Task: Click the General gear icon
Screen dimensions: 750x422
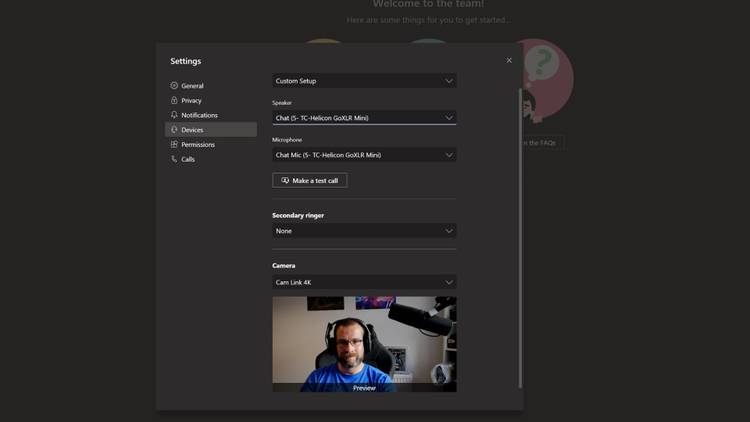Action: pos(174,86)
